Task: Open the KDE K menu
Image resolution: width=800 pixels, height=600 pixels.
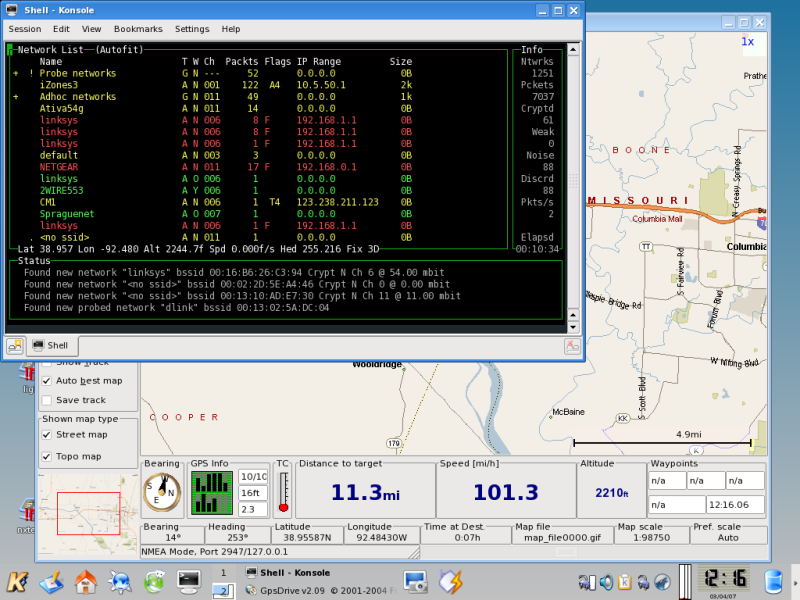Action: pyautogui.click(x=17, y=582)
